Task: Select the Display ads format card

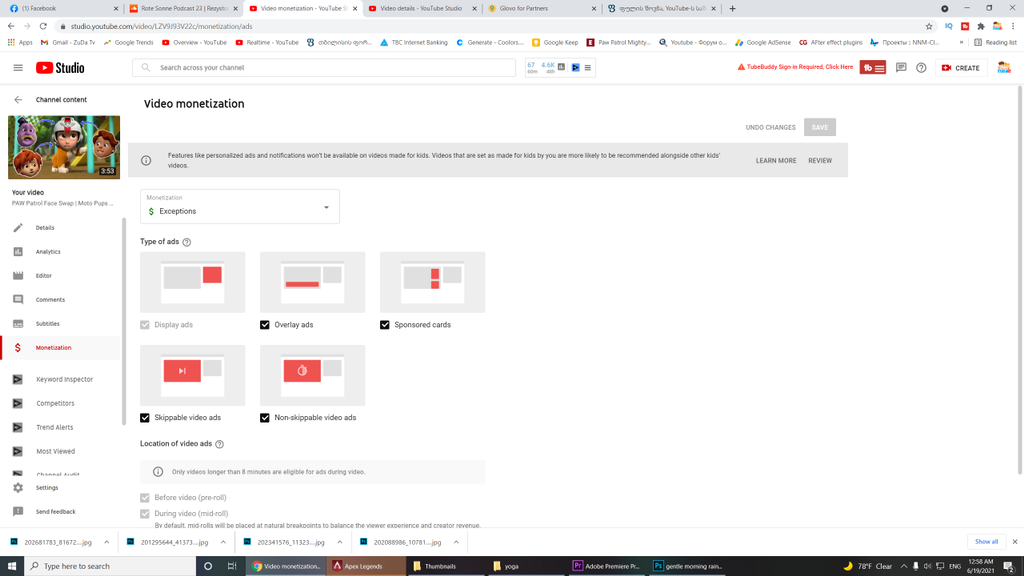Action: point(193,283)
